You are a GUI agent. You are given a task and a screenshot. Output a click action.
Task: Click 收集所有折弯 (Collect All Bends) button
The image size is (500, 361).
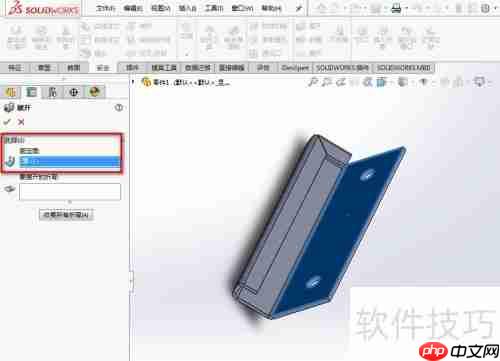66,215
